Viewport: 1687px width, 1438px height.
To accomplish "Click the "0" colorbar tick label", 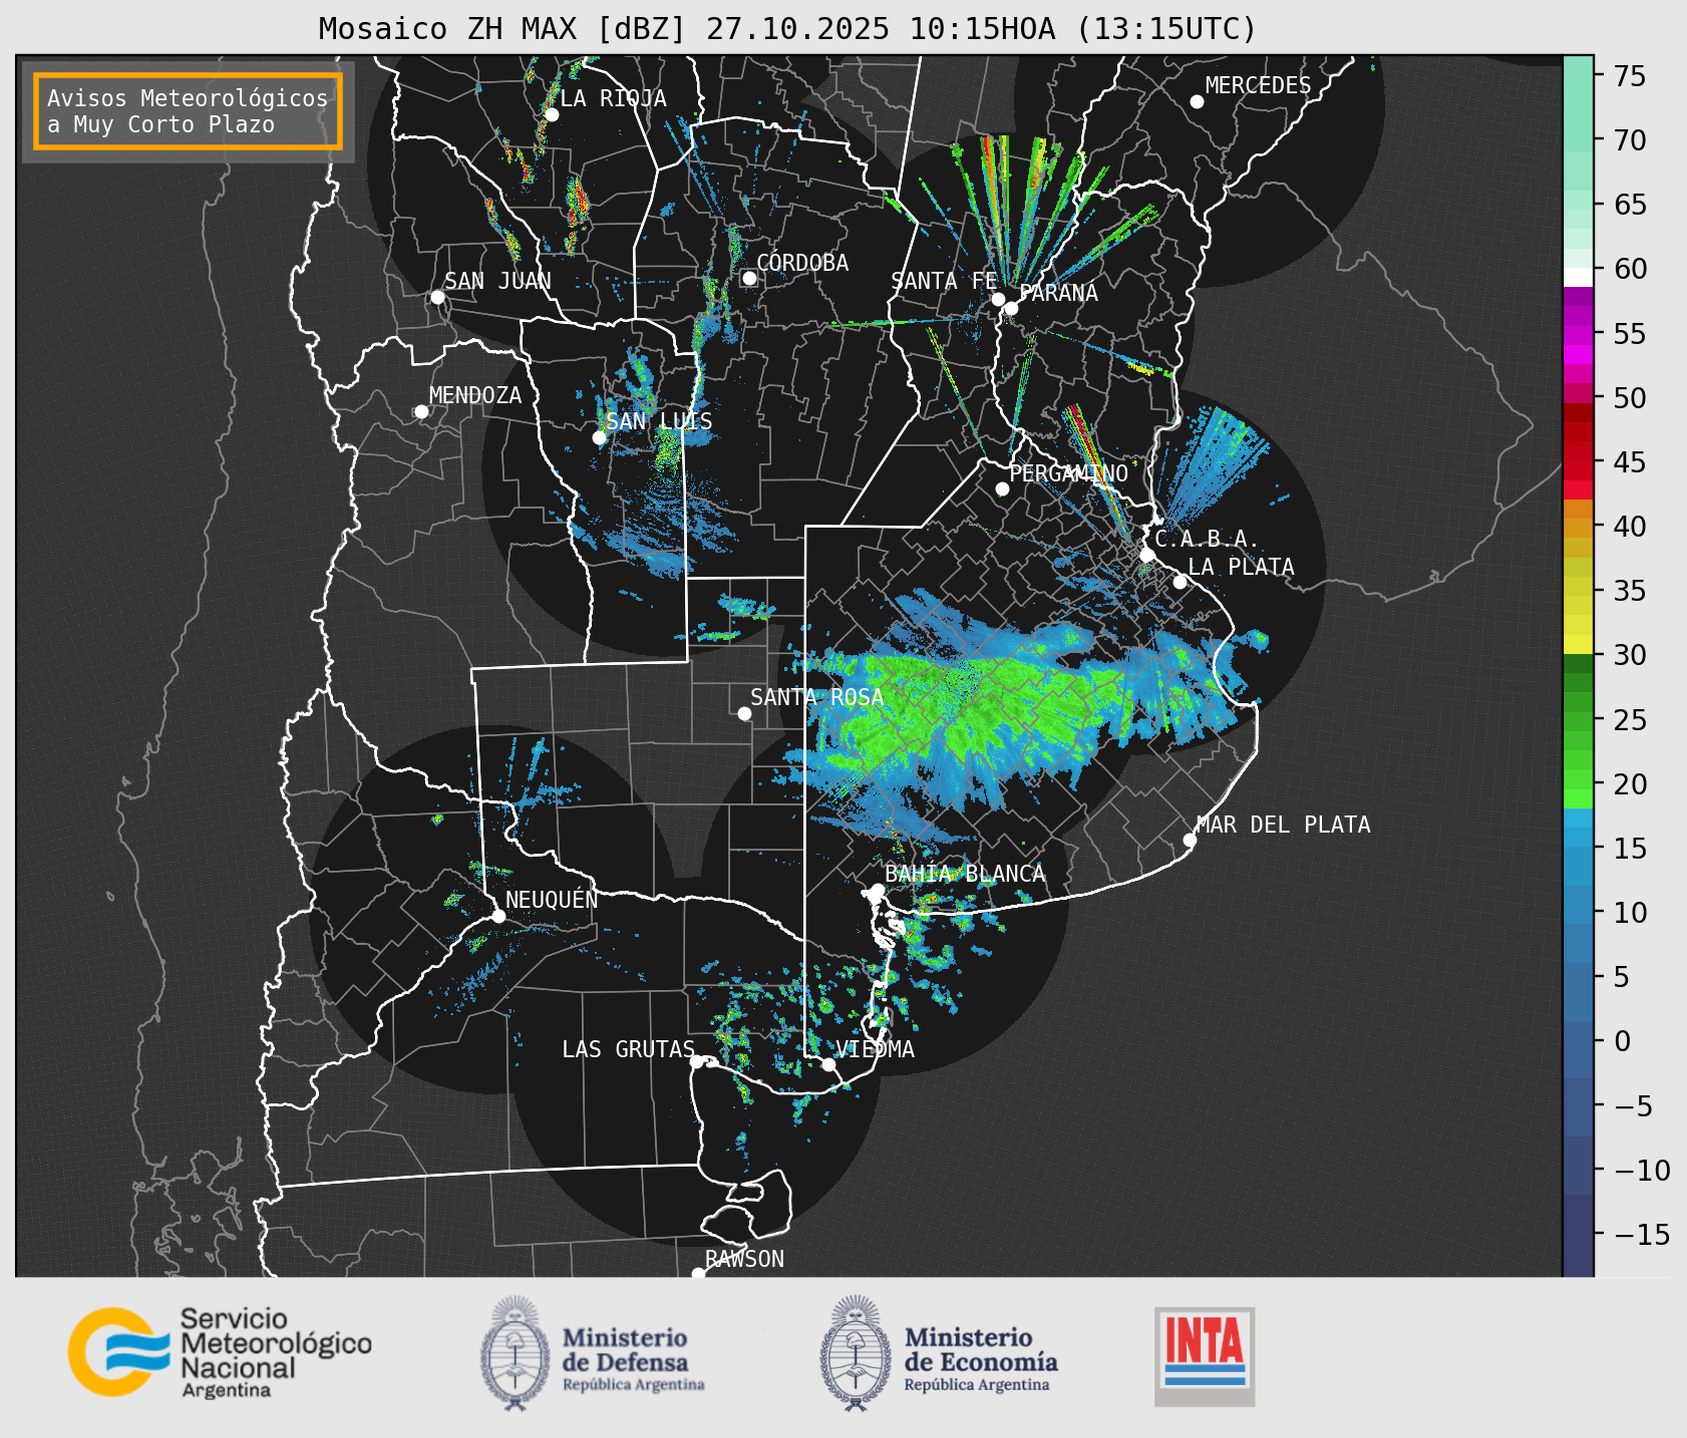I will tap(1622, 1041).
